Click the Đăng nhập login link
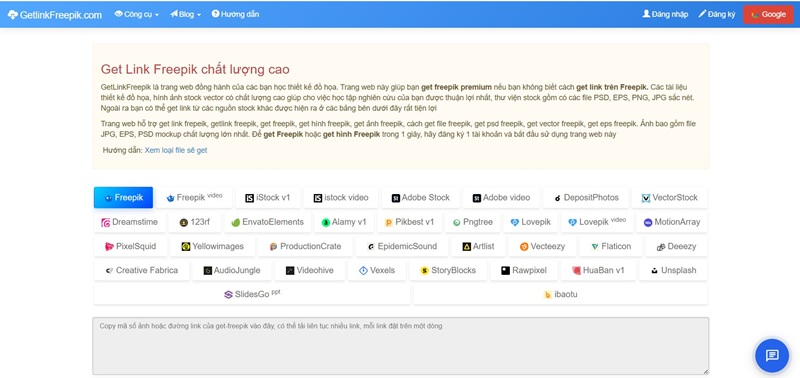Viewport: 800px width, 378px height. coord(665,14)
